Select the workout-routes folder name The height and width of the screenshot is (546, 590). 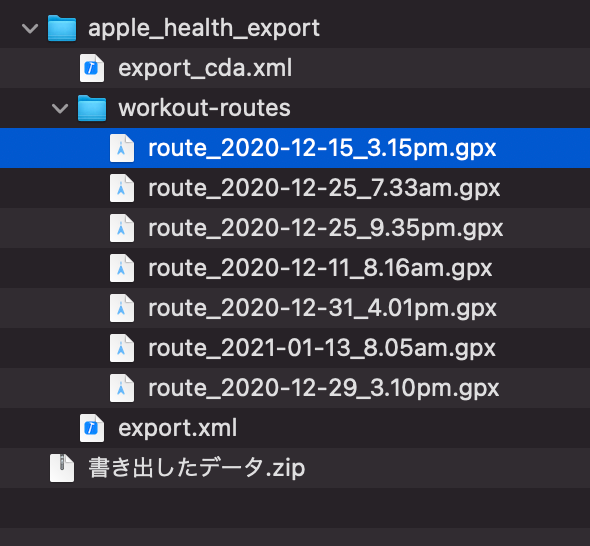click(x=204, y=108)
